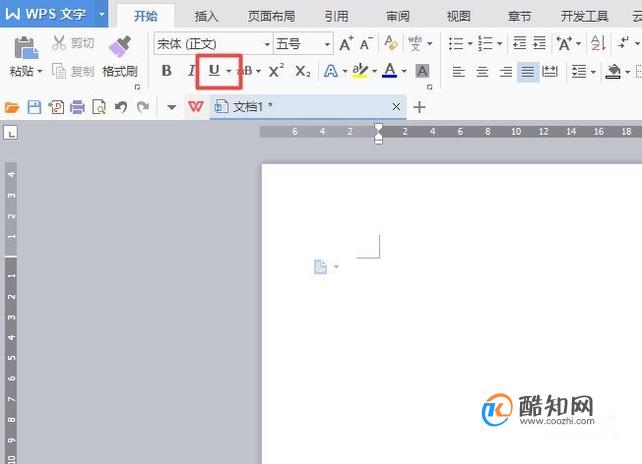
Task: Open the highlight color dropdown arrow
Action: point(374,71)
